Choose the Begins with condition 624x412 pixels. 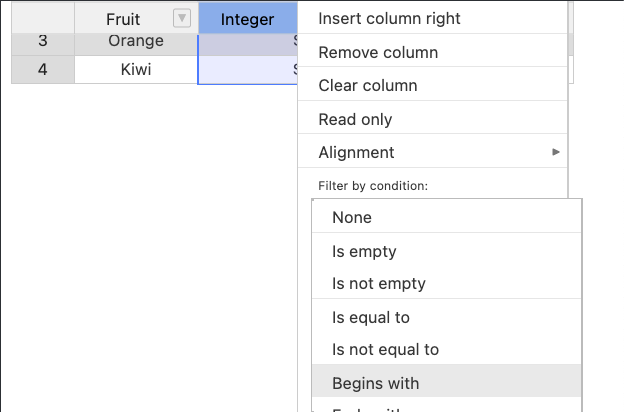(x=447, y=383)
